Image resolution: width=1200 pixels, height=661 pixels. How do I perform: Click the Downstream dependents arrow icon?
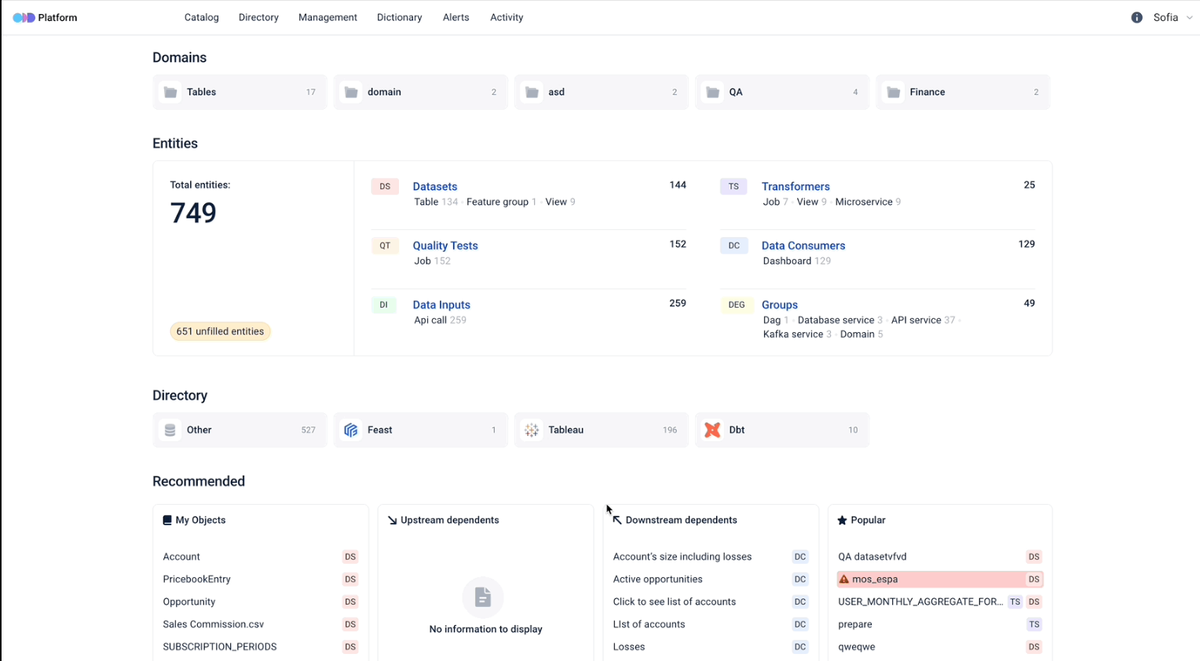[x=617, y=520]
